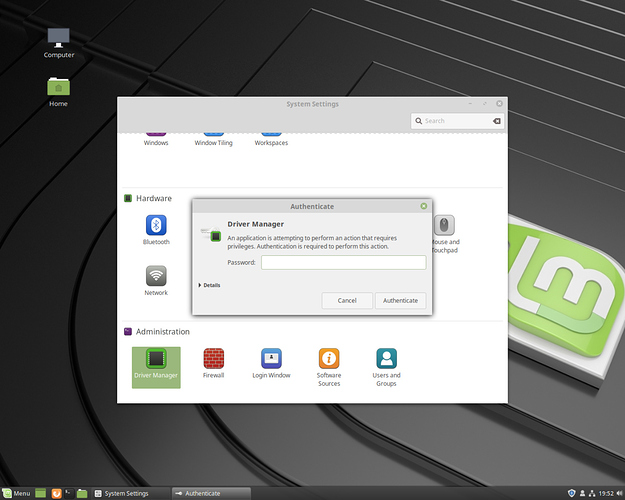
Task: Open the network tray applet
Action: [592, 493]
